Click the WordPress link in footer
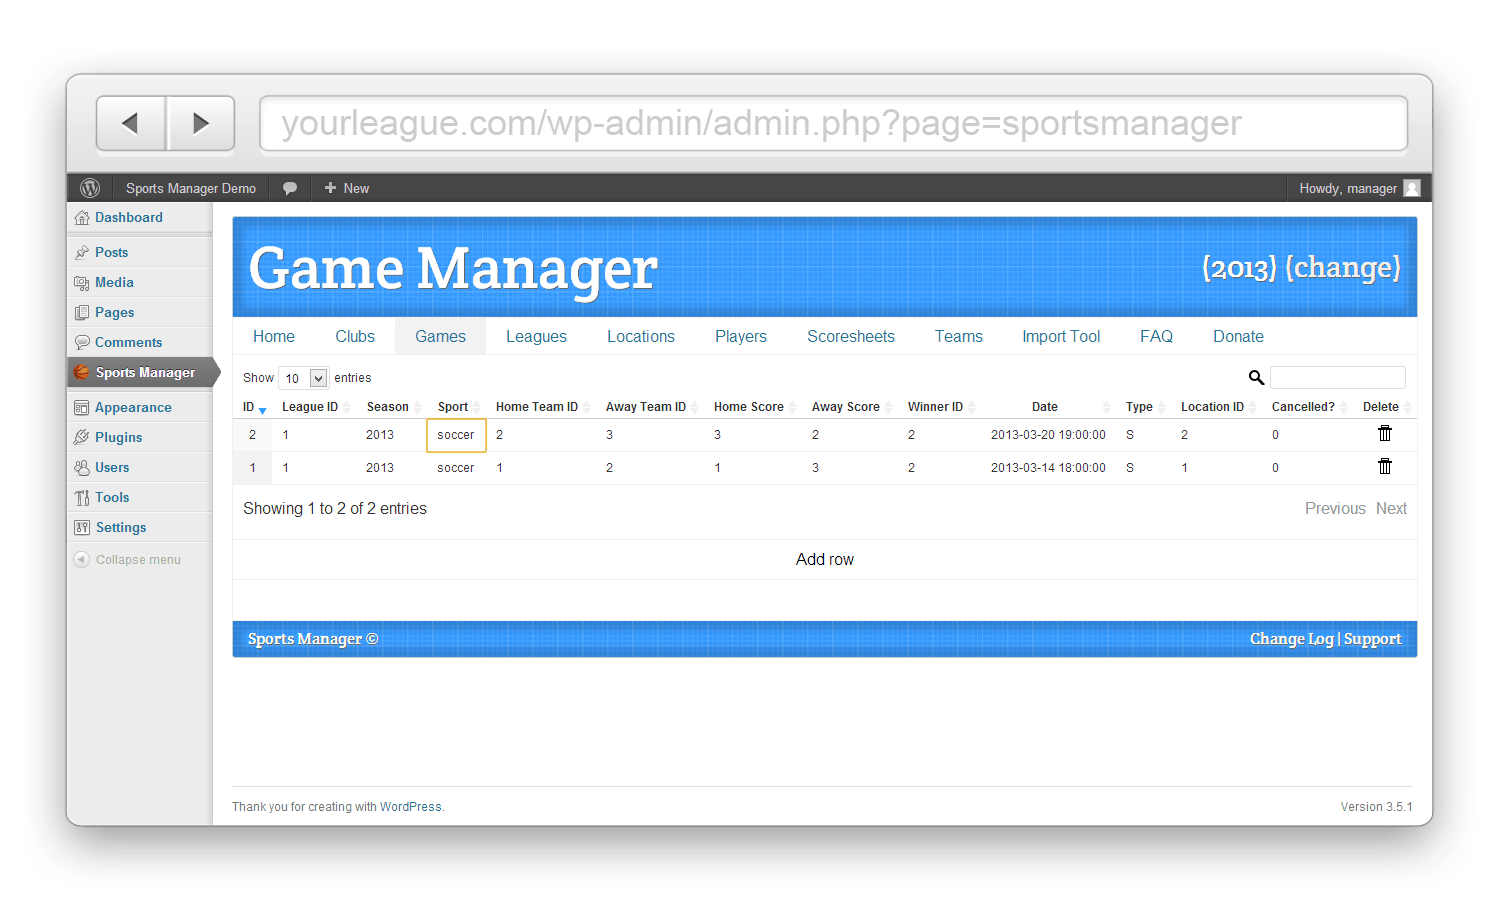This screenshot has width=1500, height=900. point(411,807)
